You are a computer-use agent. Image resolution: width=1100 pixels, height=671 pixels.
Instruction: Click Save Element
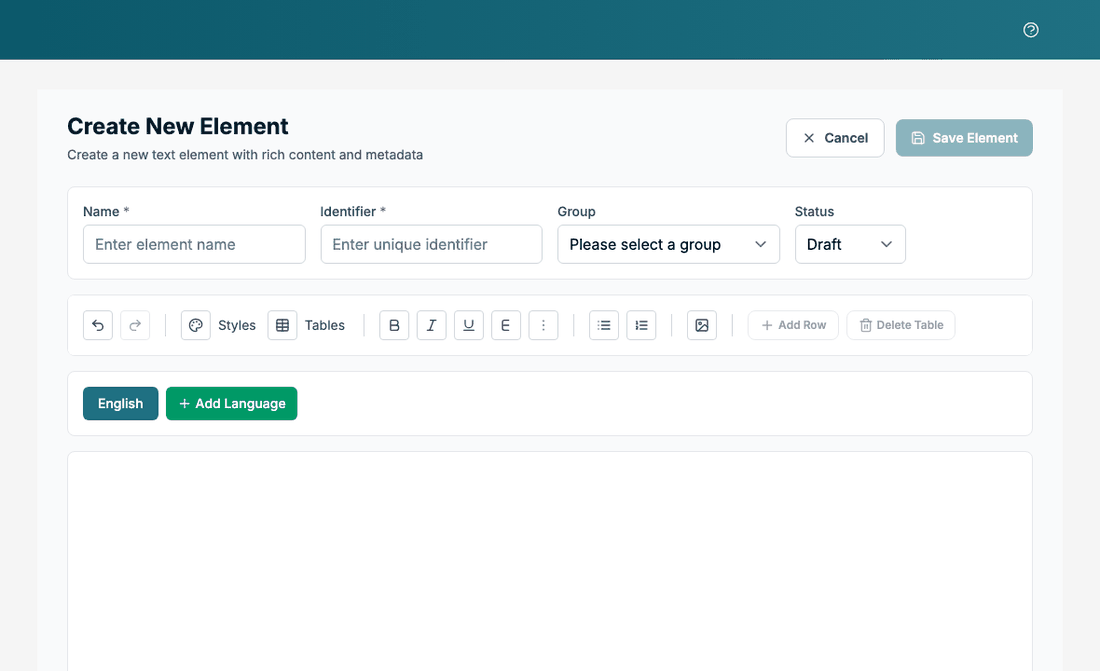click(x=964, y=138)
